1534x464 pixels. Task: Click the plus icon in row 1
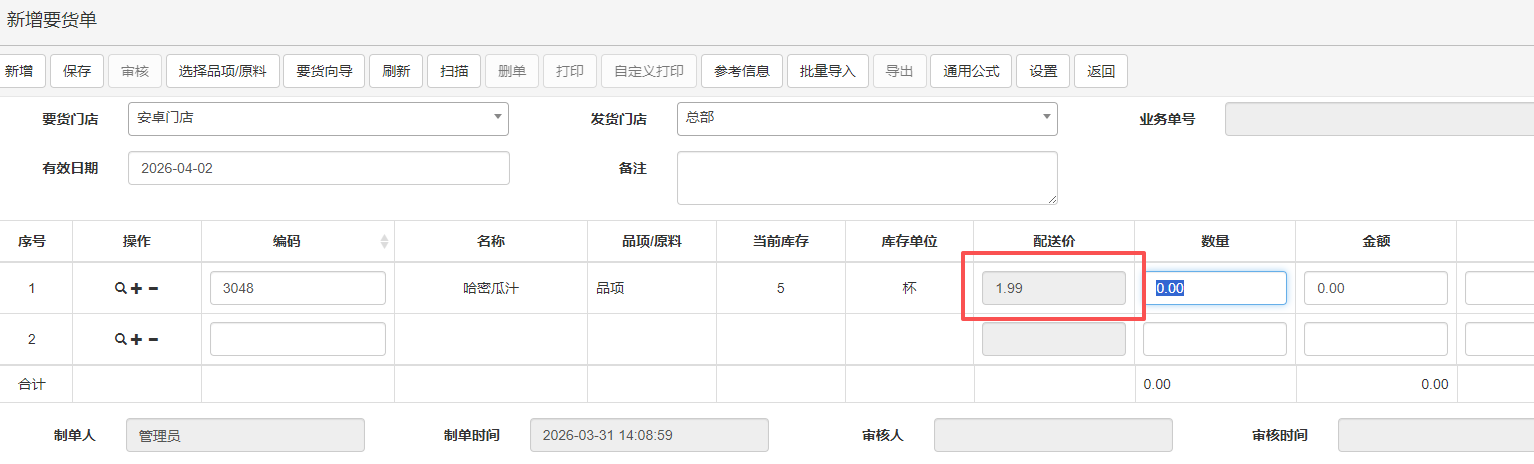coord(137,288)
